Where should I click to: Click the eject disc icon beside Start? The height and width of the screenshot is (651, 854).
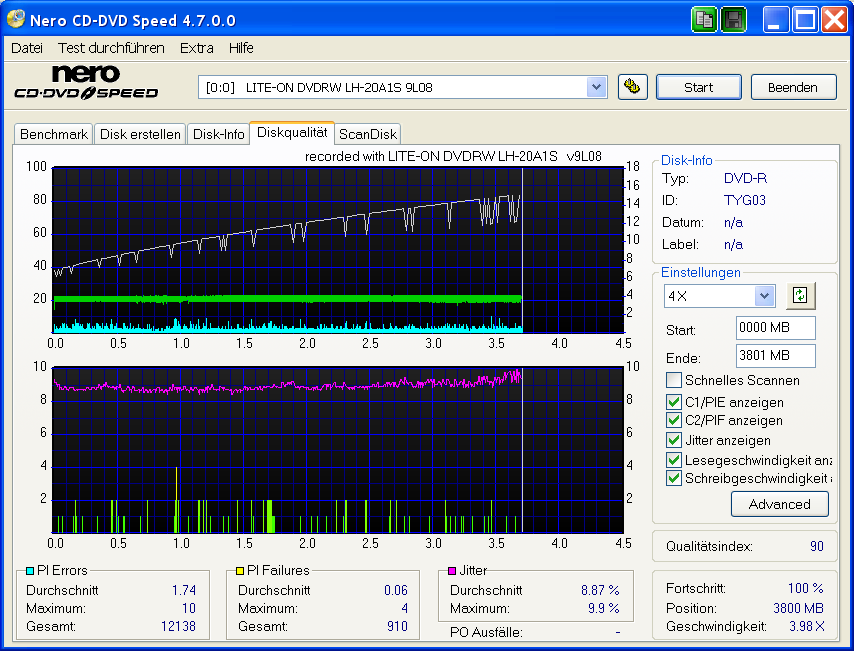(632, 87)
